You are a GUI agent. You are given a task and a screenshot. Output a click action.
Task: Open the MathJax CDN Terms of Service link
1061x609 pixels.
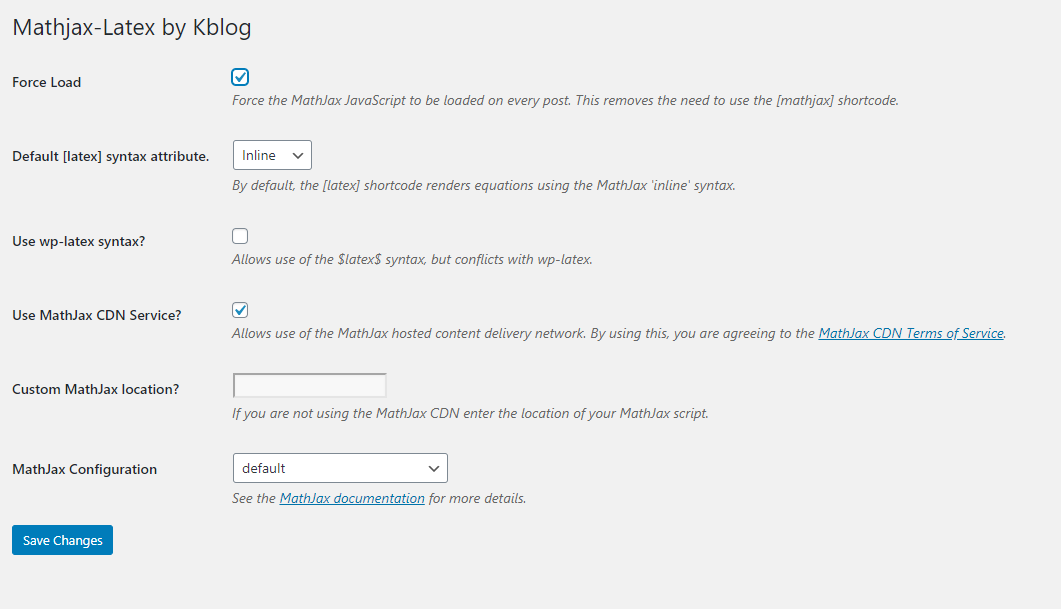pos(911,333)
